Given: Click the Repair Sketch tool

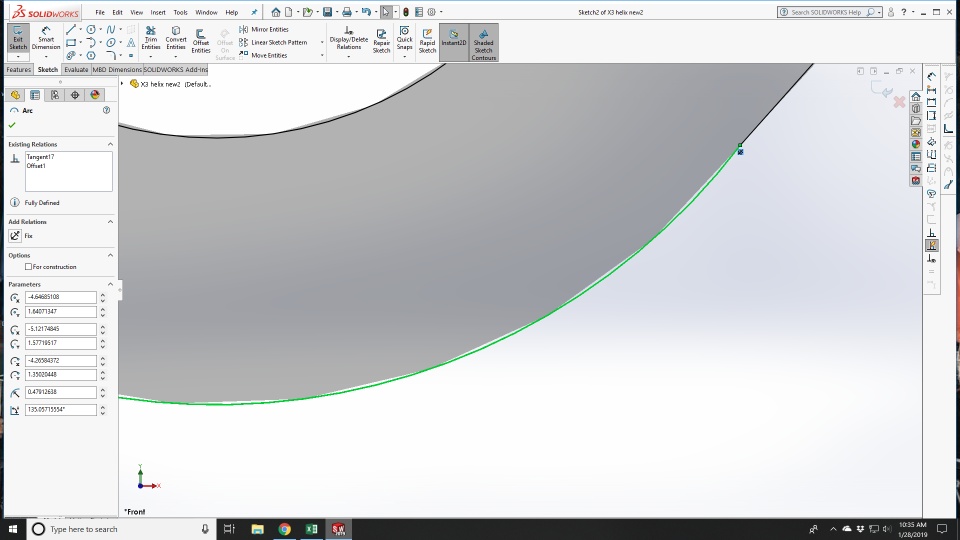Looking at the screenshot, I should [381, 40].
